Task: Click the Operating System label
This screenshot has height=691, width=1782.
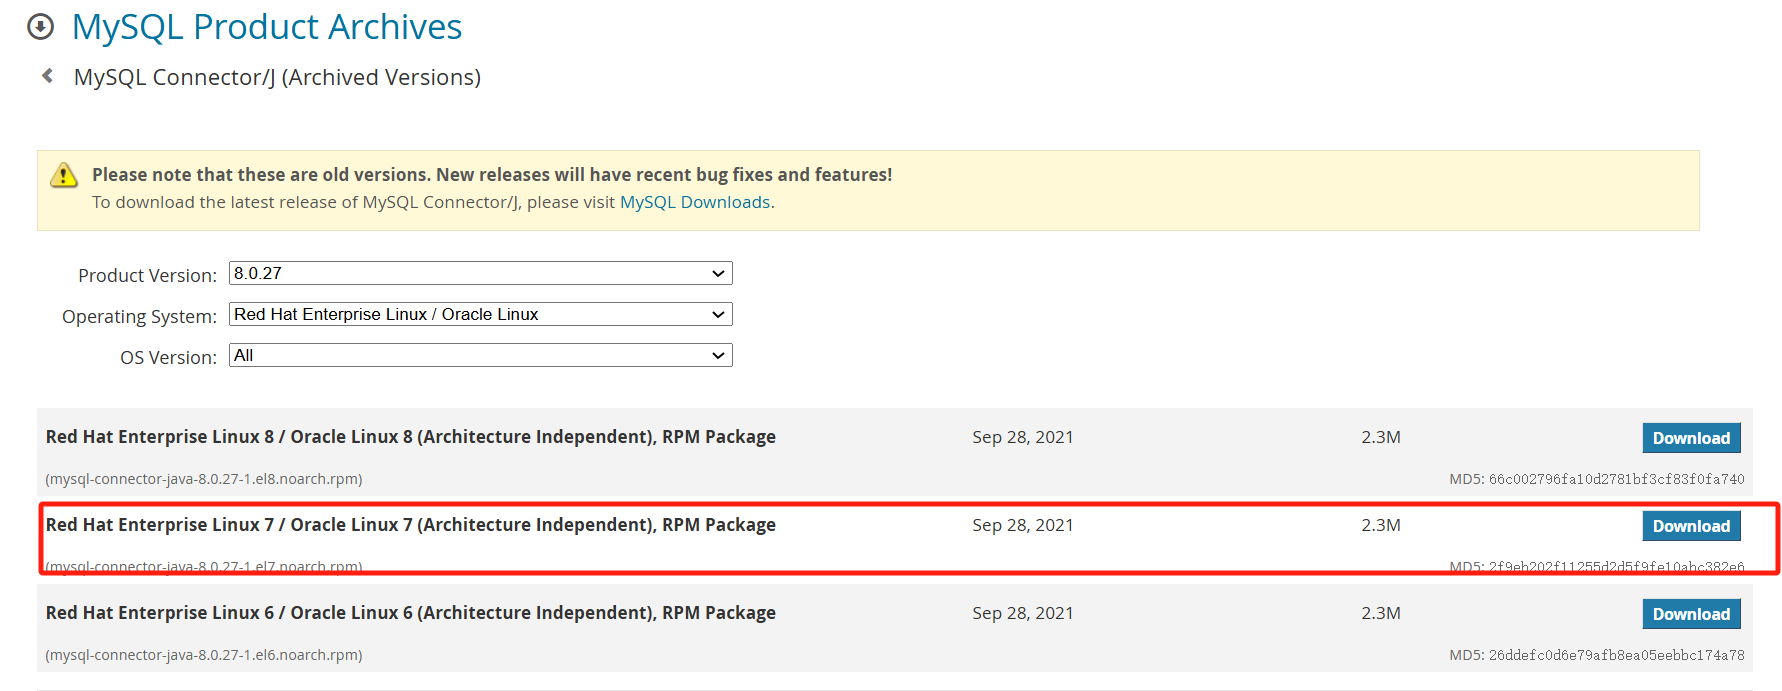Action: click(x=139, y=316)
